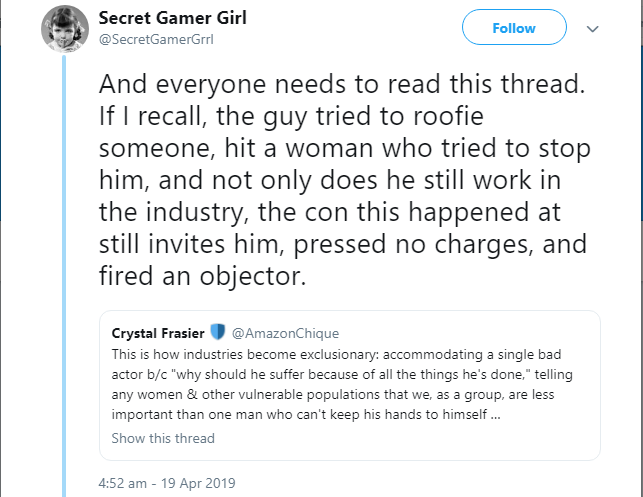Click the @AmazonChique handle

pos(285,333)
